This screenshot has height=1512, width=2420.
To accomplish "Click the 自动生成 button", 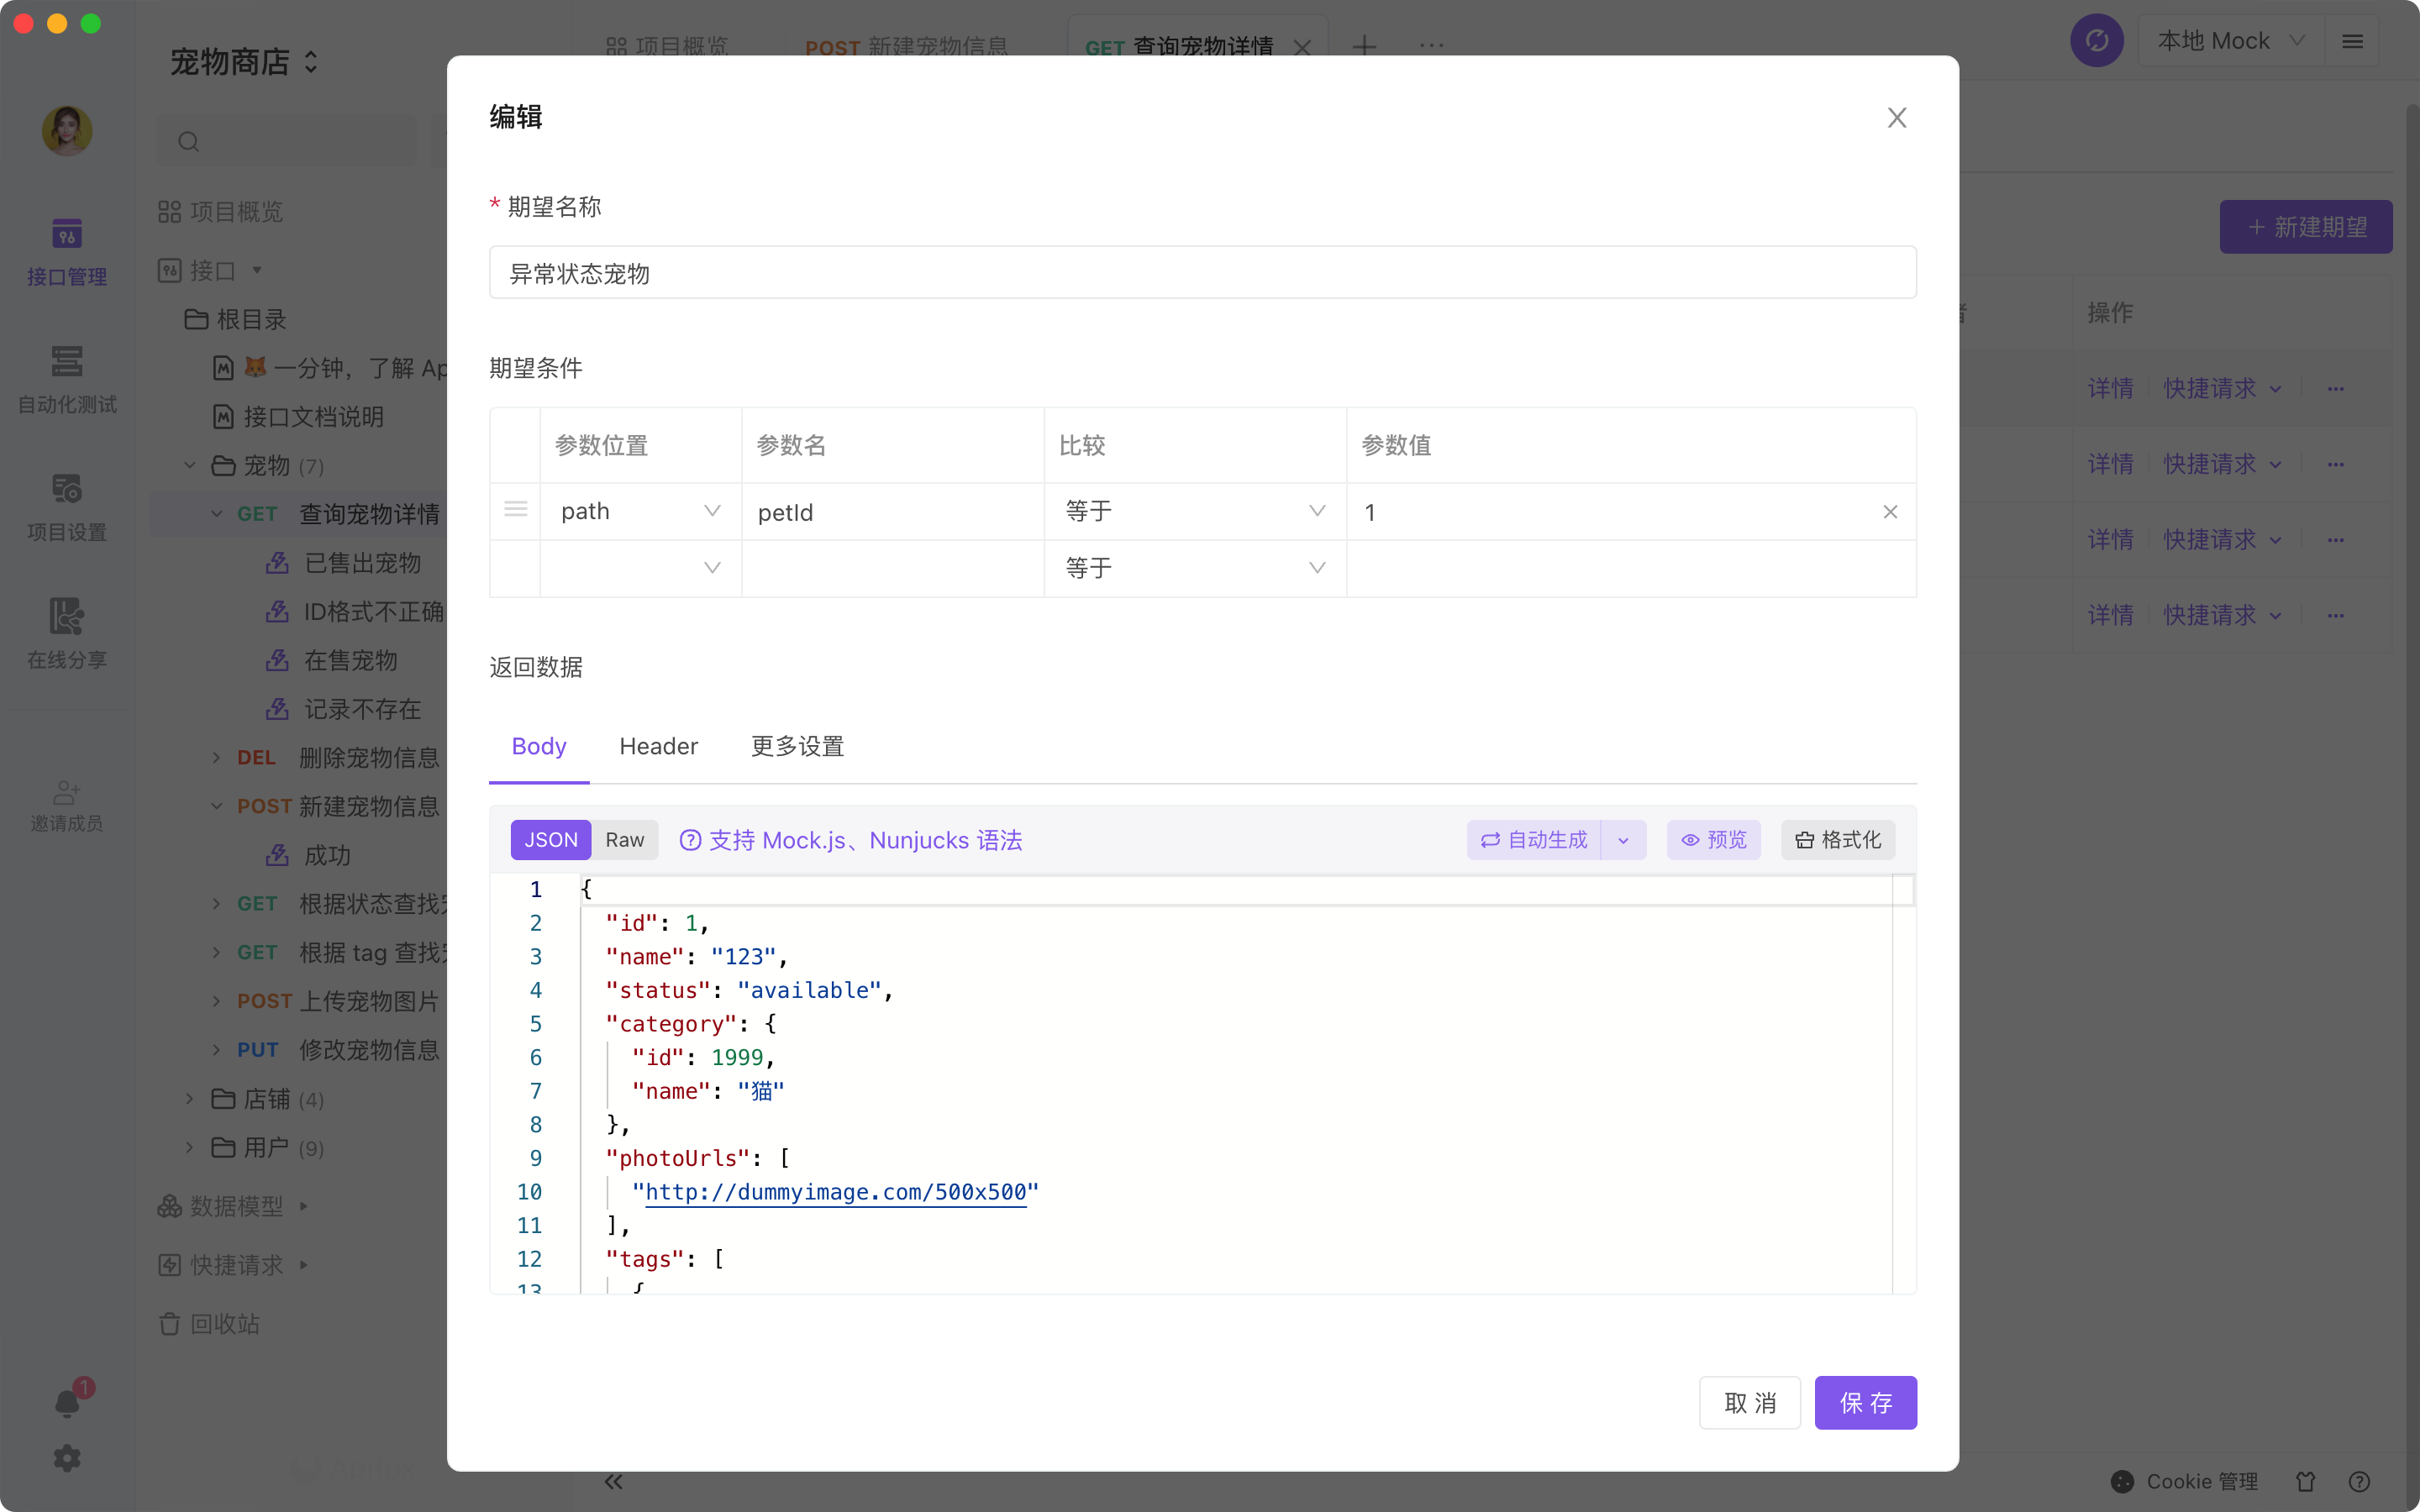I will pos(1533,840).
